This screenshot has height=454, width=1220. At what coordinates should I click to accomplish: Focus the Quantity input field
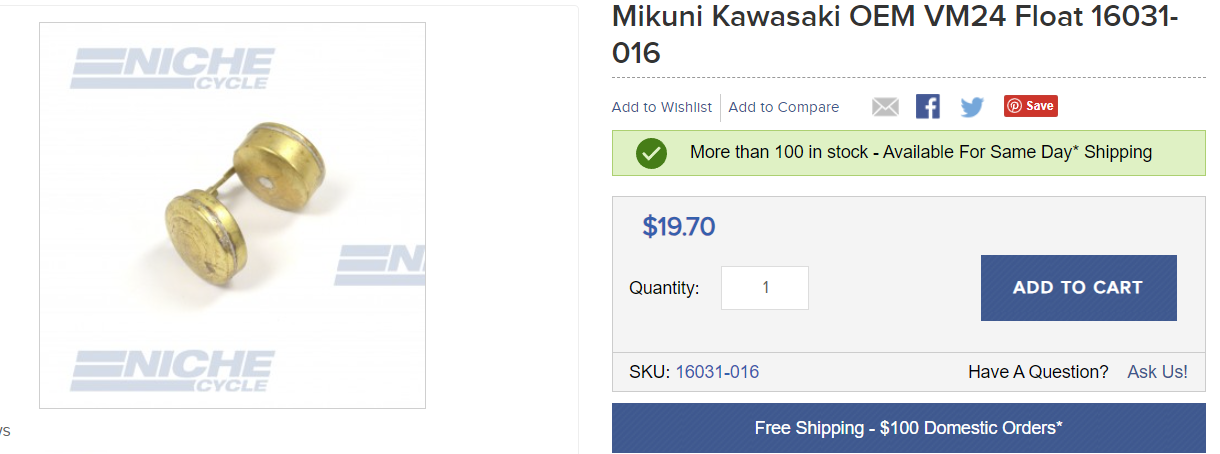click(x=765, y=288)
